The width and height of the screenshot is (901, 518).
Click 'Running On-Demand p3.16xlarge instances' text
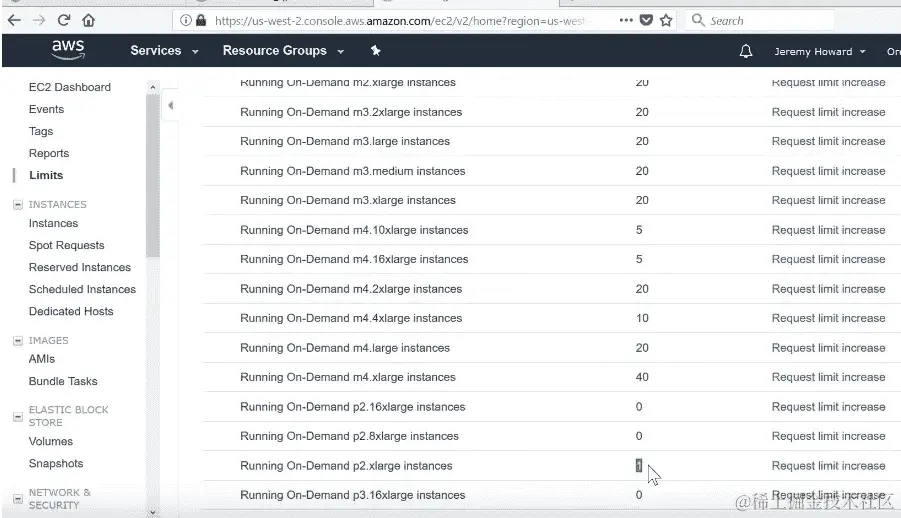[352, 495]
